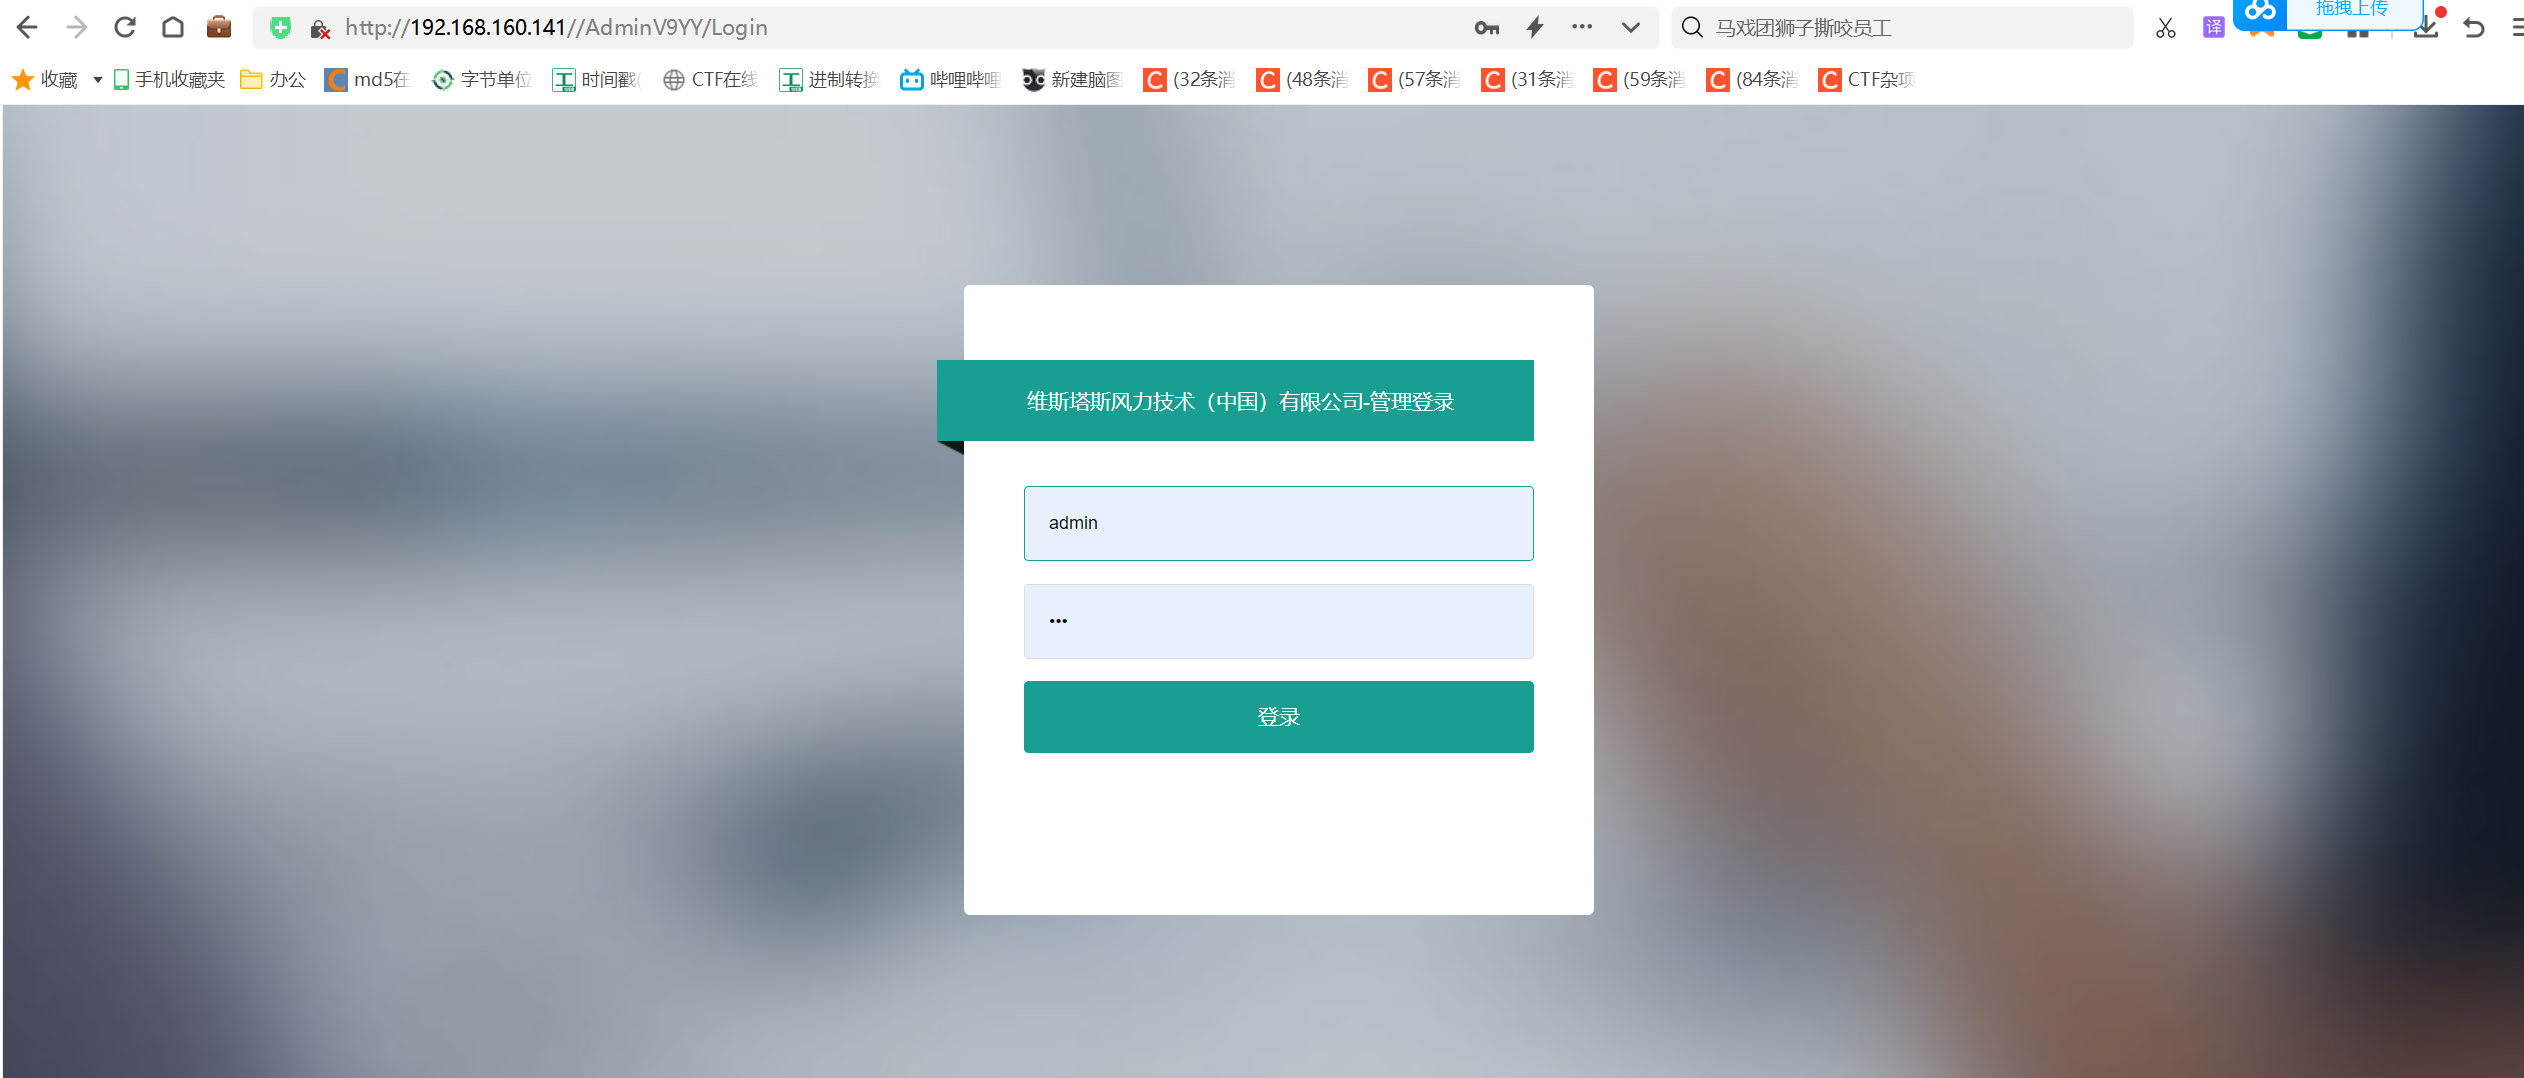The height and width of the screenshot is (1078, 2524).
Task: Open the 办公 bookmarks folder
Action: (273, 79)
